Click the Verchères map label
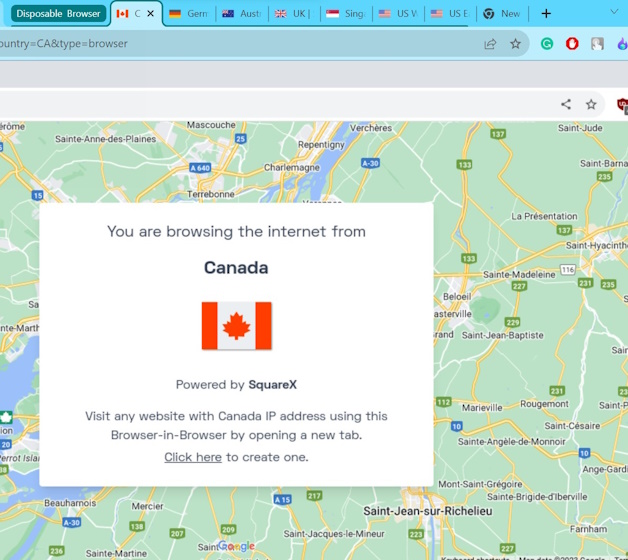 [371, 128]
